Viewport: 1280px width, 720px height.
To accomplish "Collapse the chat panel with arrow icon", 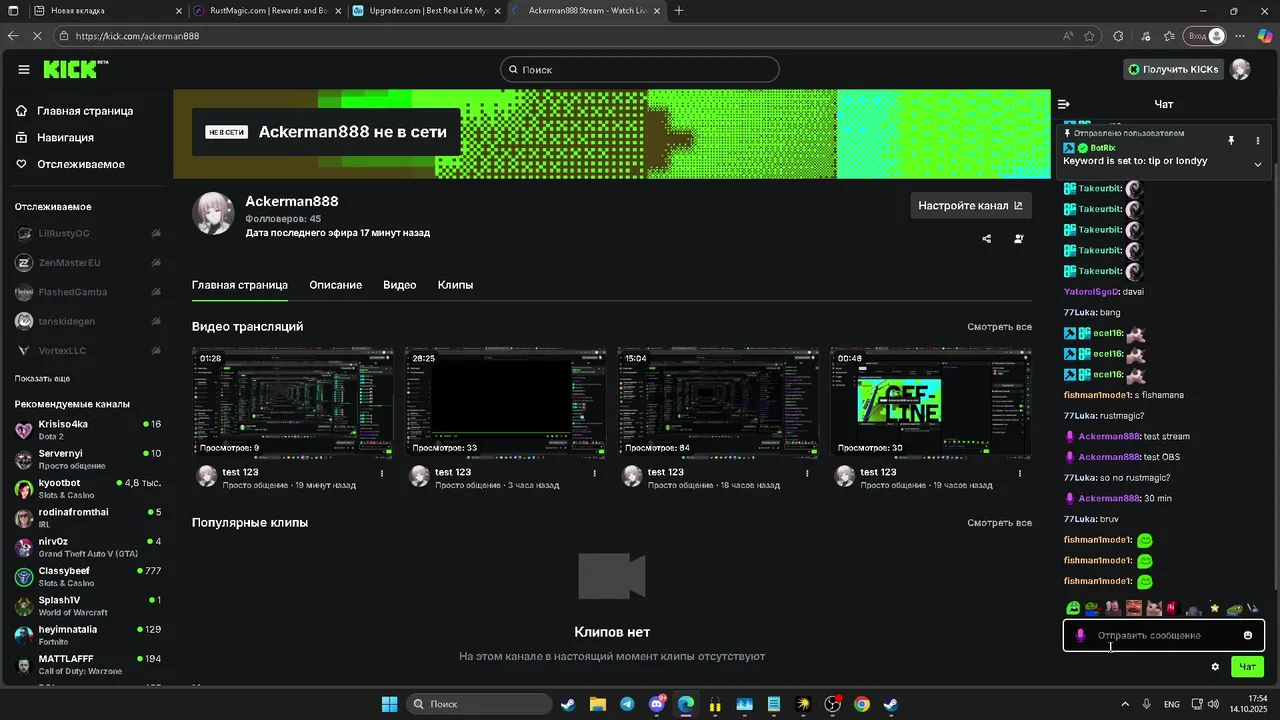I will [x=1064, y=104].
